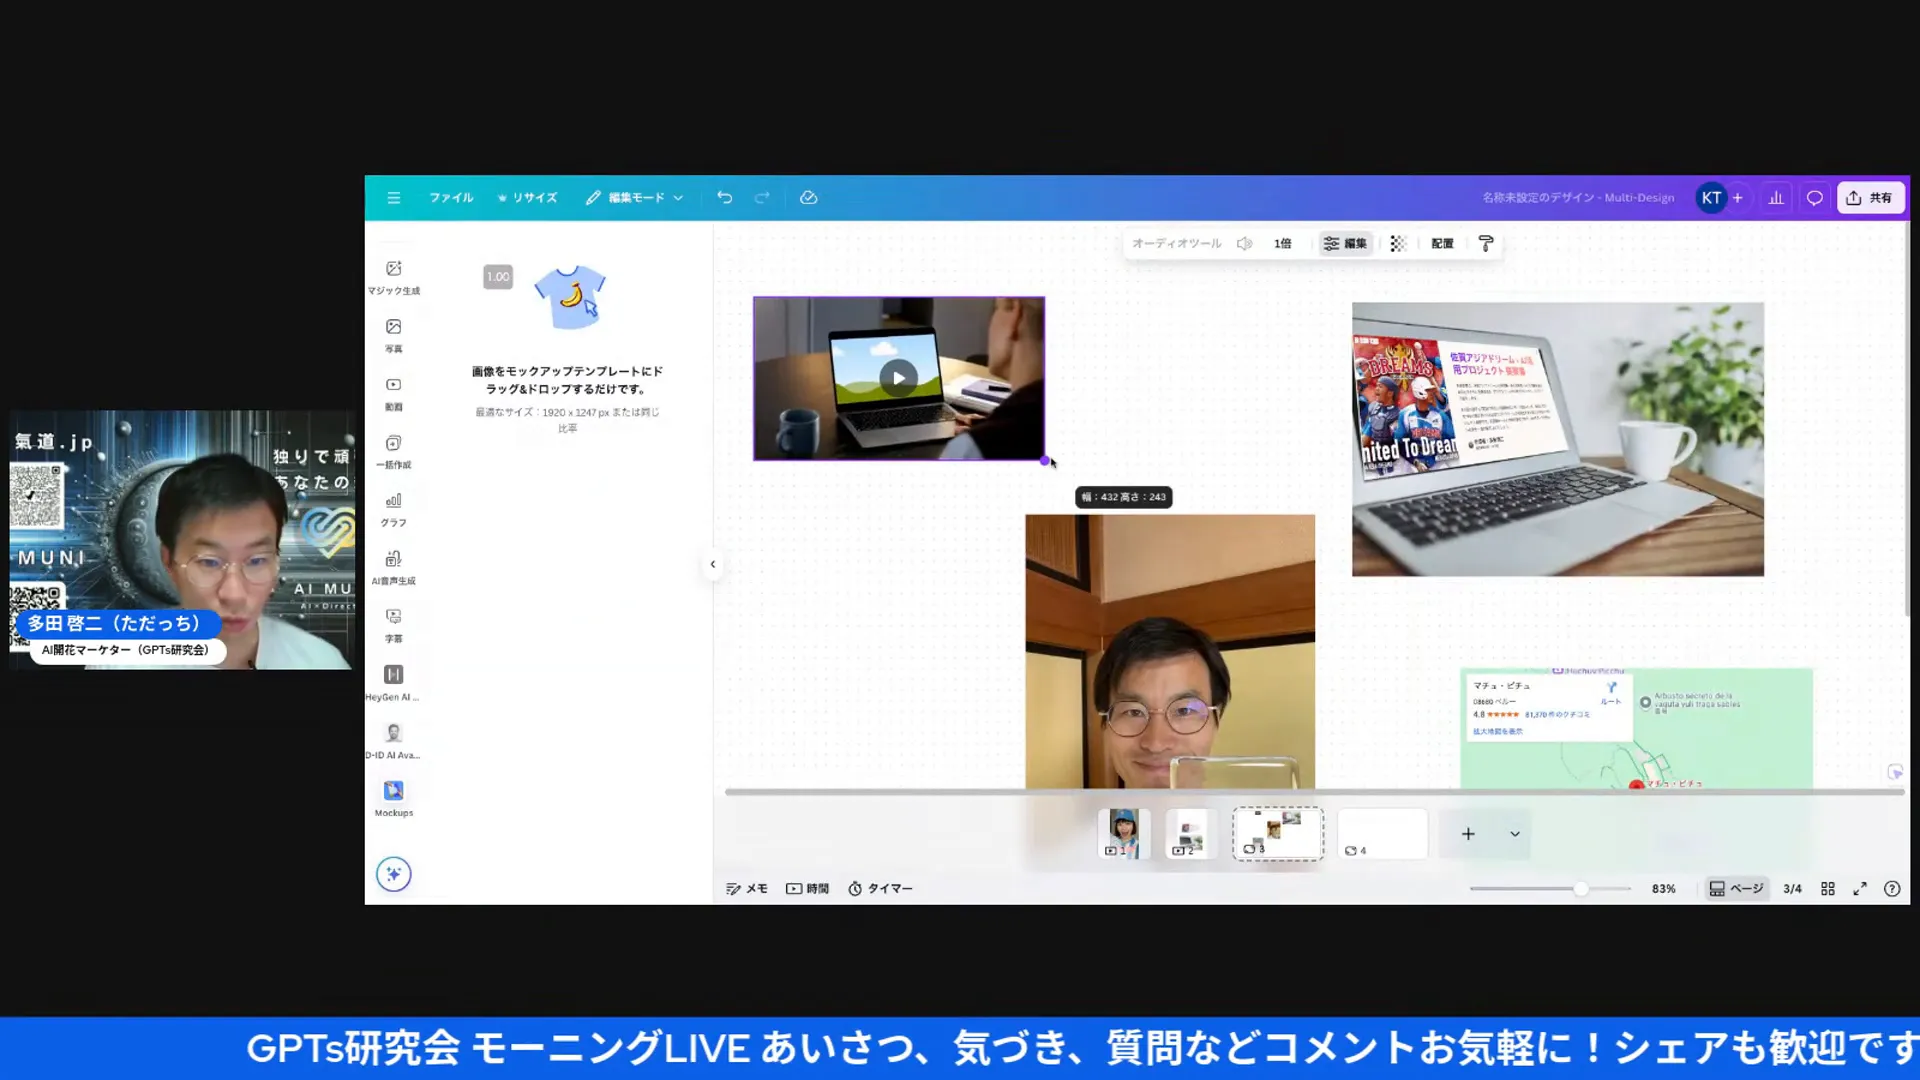Add a new page with plus button

click(x=1468, y=833)
